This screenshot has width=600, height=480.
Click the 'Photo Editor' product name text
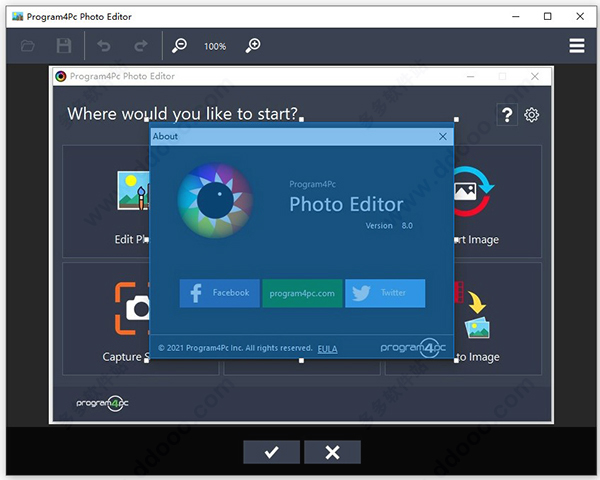tap(346, 204)
